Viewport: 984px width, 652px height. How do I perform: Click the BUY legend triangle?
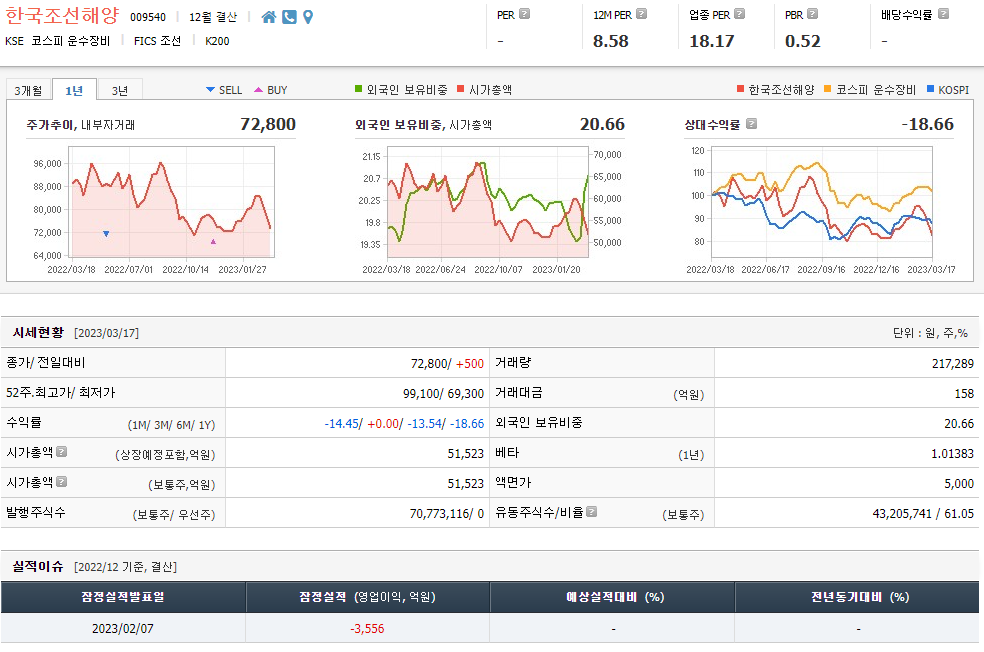point(259,90)
